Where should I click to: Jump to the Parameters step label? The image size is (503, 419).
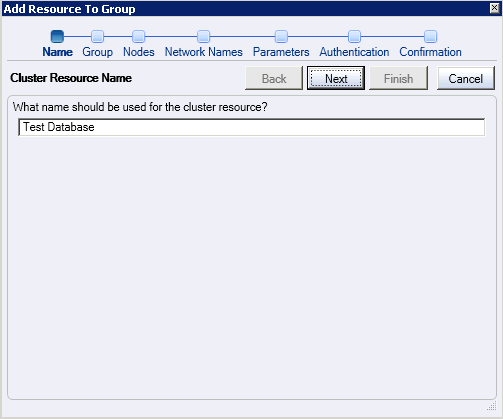tap(281, 52)
